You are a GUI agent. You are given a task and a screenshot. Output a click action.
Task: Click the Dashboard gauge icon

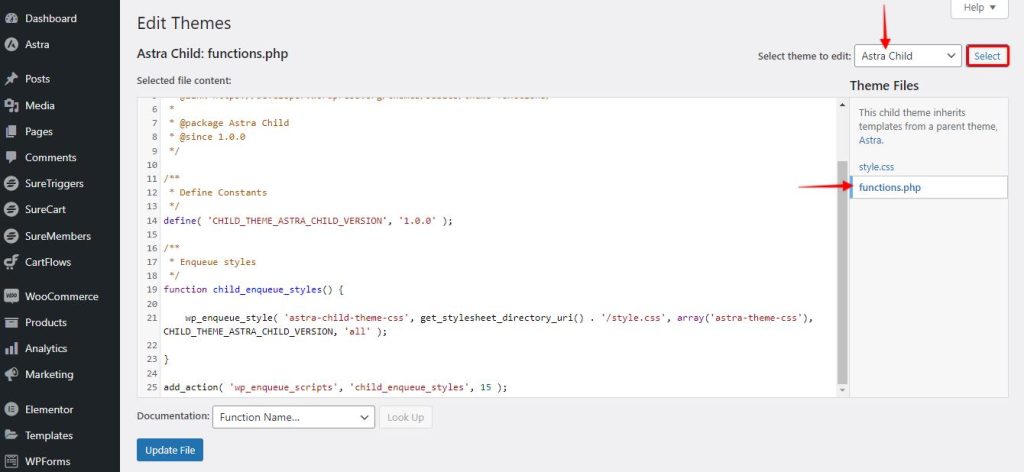click(11, 18)
